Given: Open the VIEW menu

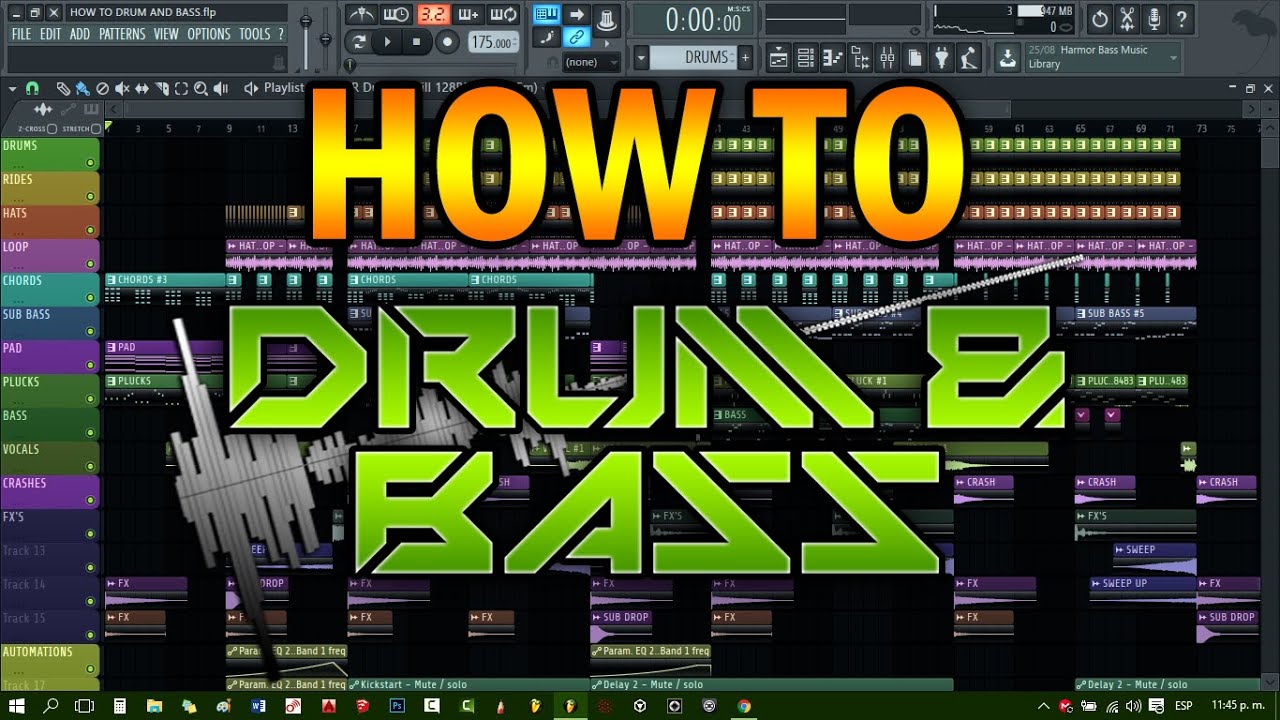Looking at the screenshot, I should click(166, 34).
